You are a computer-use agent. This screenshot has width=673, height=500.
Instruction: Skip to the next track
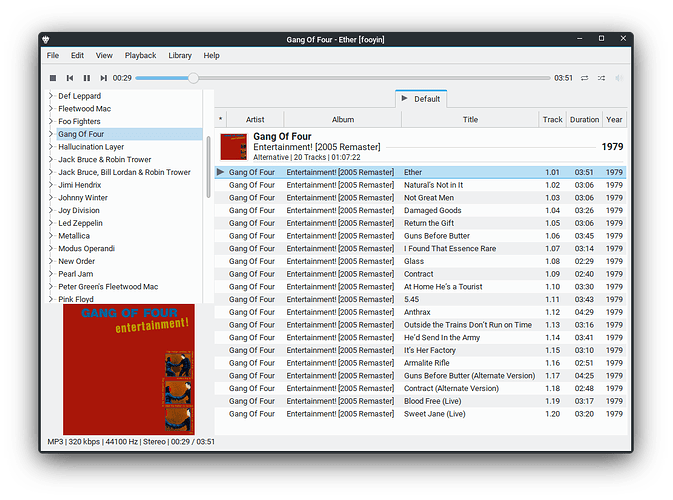pyautogui.click(x=103, y=78)
